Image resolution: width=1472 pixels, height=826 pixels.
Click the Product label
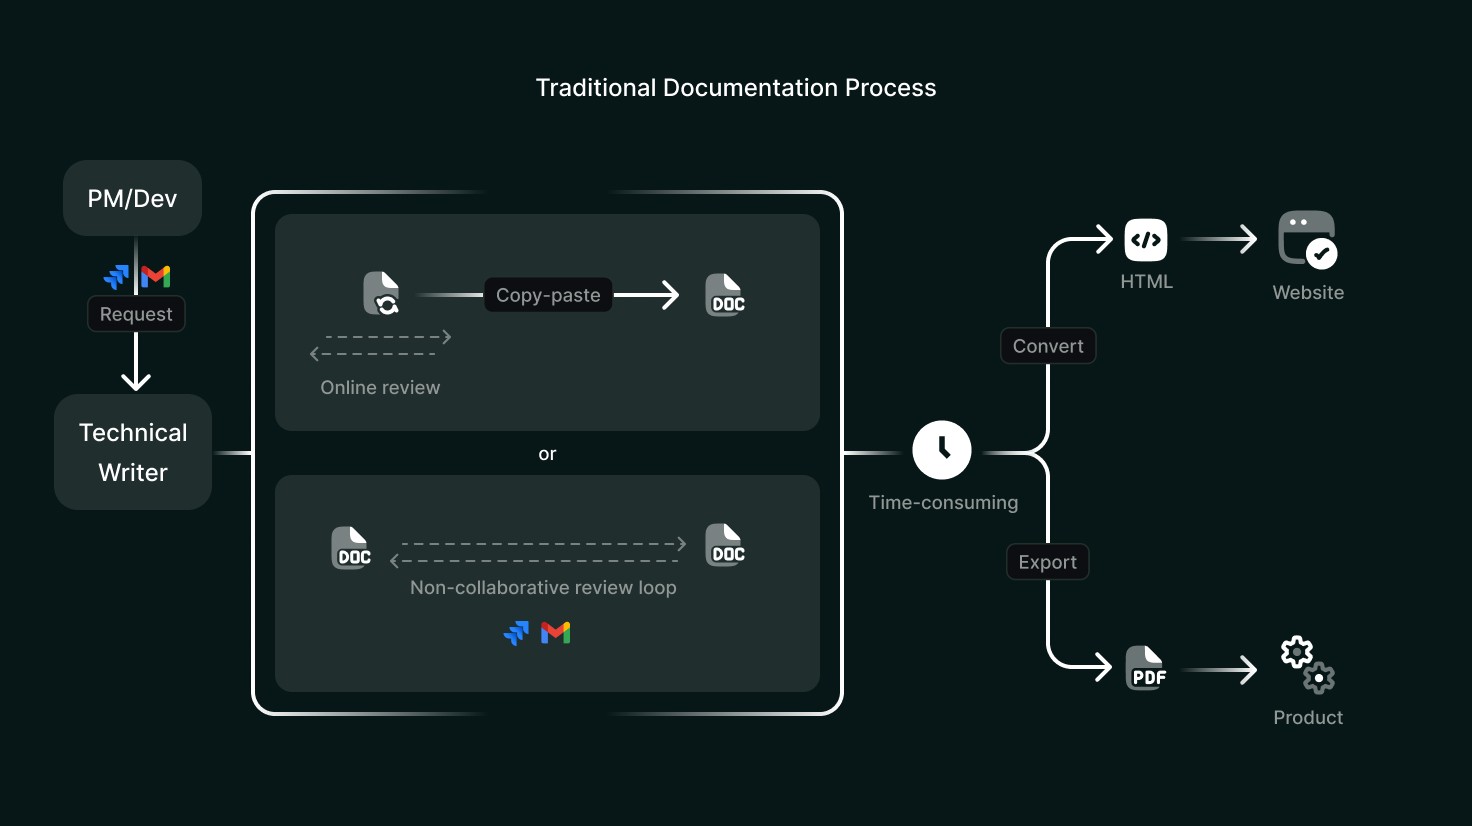click(1308, 718)
